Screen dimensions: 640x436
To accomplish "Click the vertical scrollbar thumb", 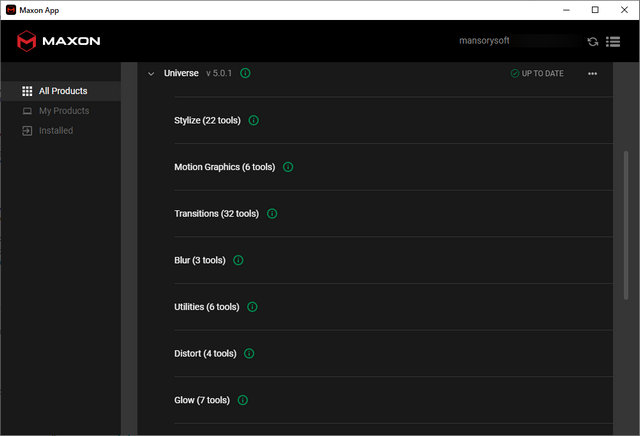I will tap(626, 225).
